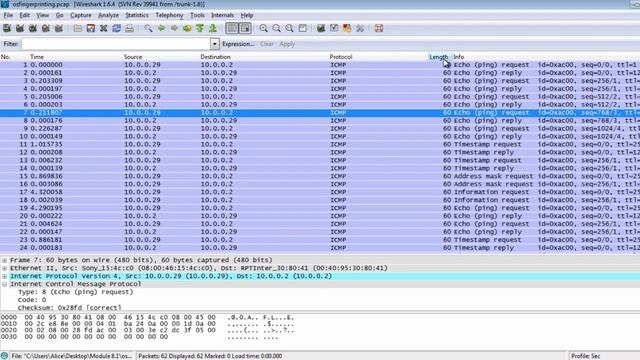
Task: Select packet 17 Information request row
Action: [x=320, y=192]
